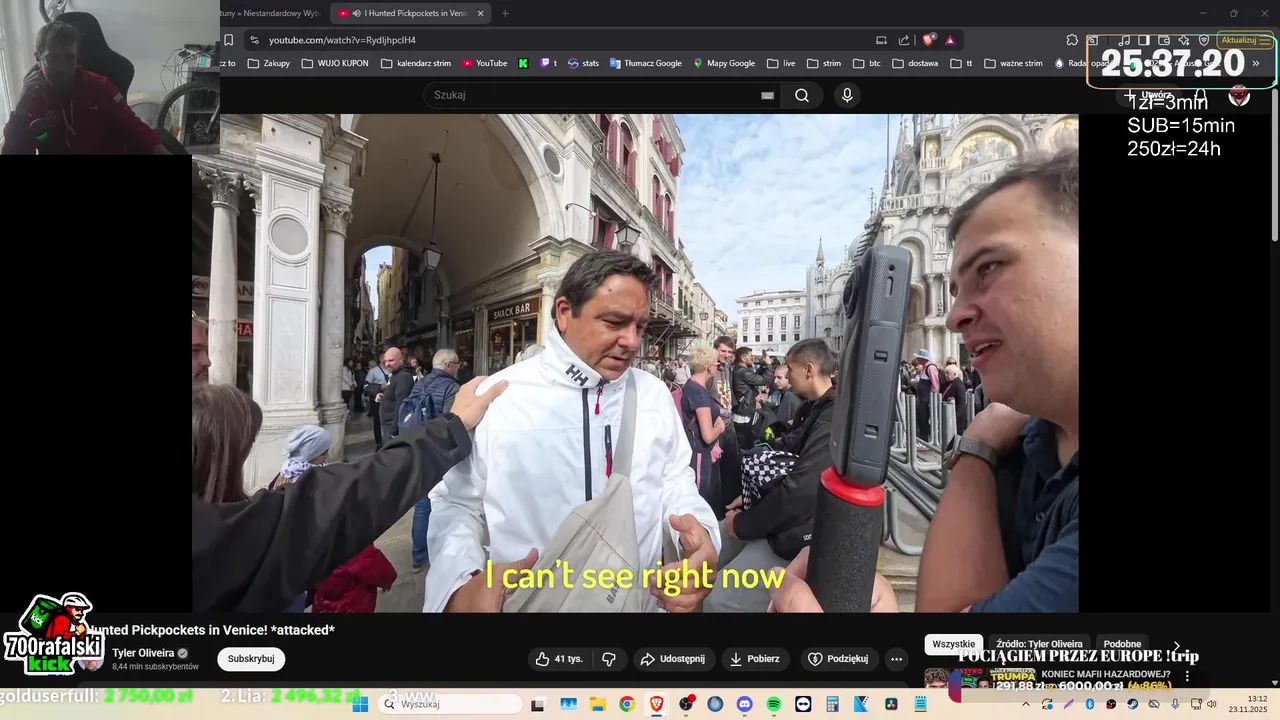1280x720 pixels.
Task: Click the youtube.com address bar
Action: (x=560, y=40)
